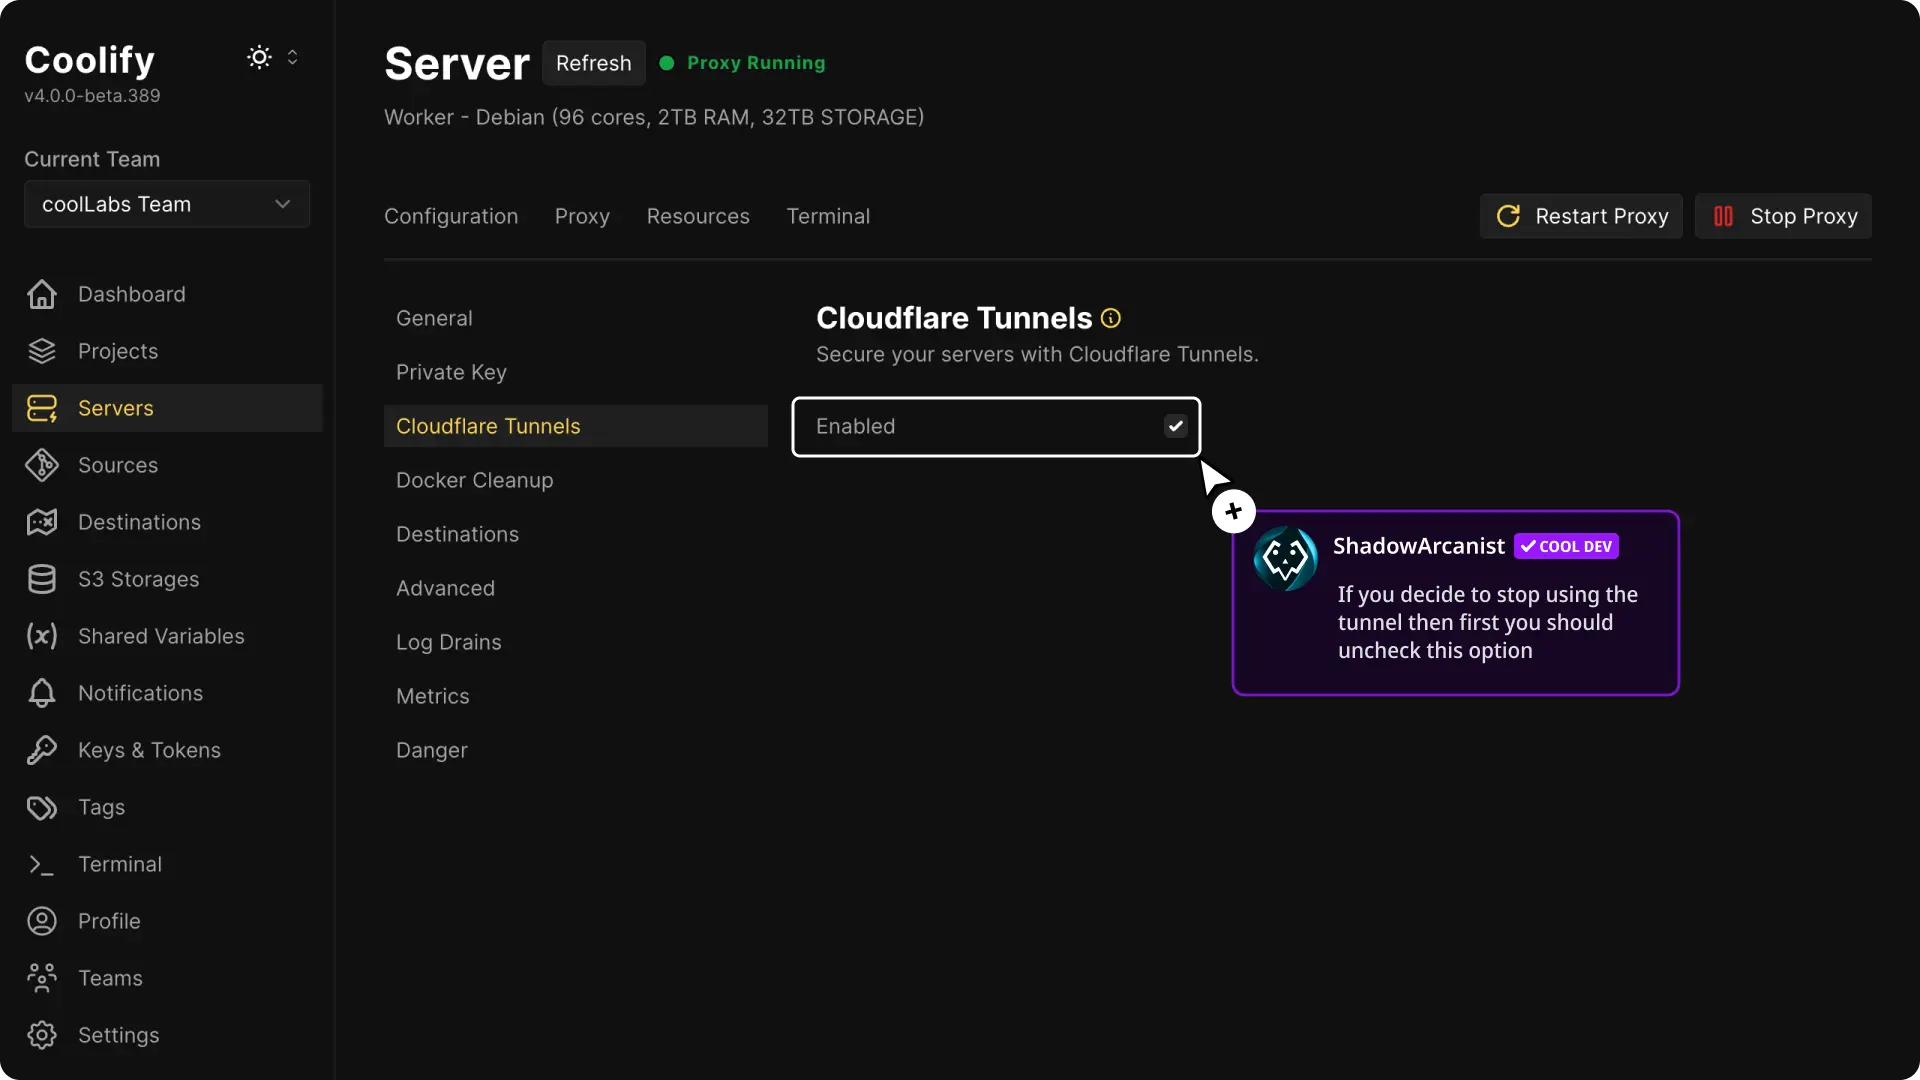Switch to the Resources tab
Screen dimensions: 1920x1080
pyautogui.click(x=698, y=216)
